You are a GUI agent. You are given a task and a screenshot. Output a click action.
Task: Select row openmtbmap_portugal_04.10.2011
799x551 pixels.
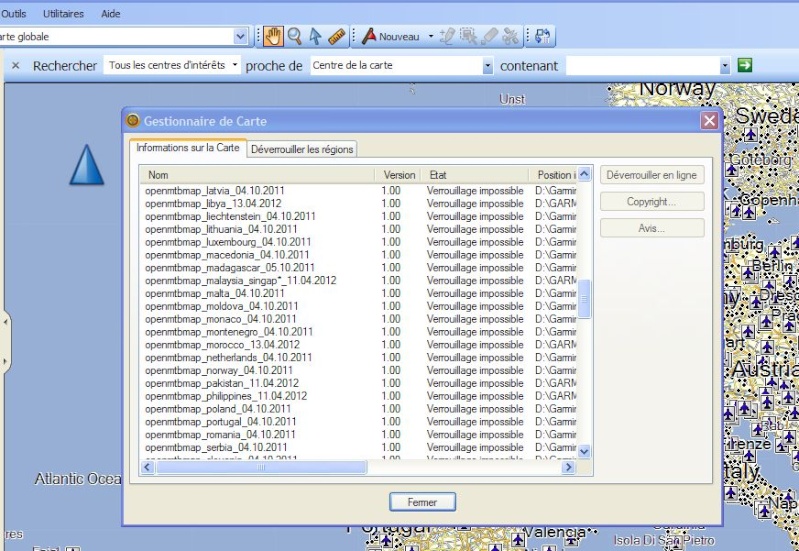tap(359, 422)
